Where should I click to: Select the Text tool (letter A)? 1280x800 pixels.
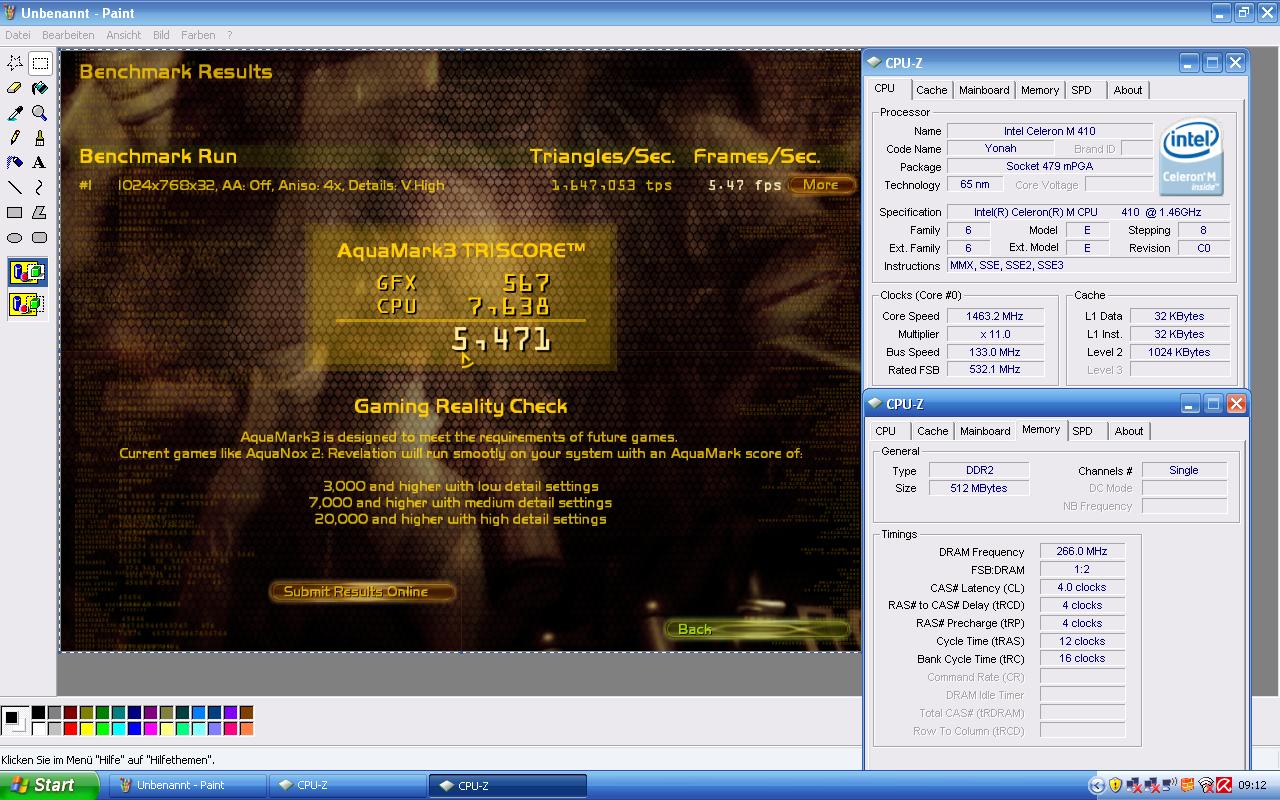pos(40,163)
